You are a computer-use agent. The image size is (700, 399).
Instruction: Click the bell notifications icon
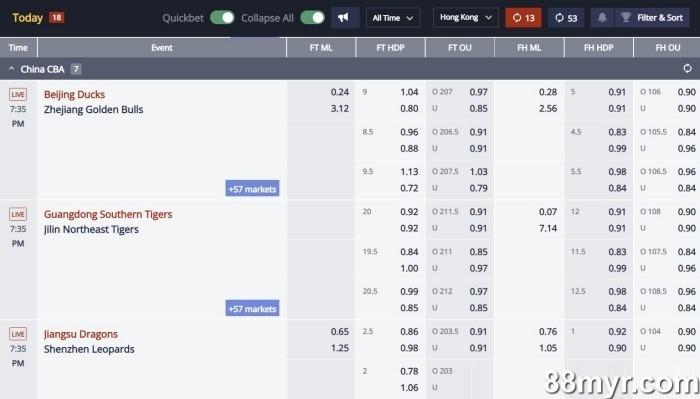602,18
